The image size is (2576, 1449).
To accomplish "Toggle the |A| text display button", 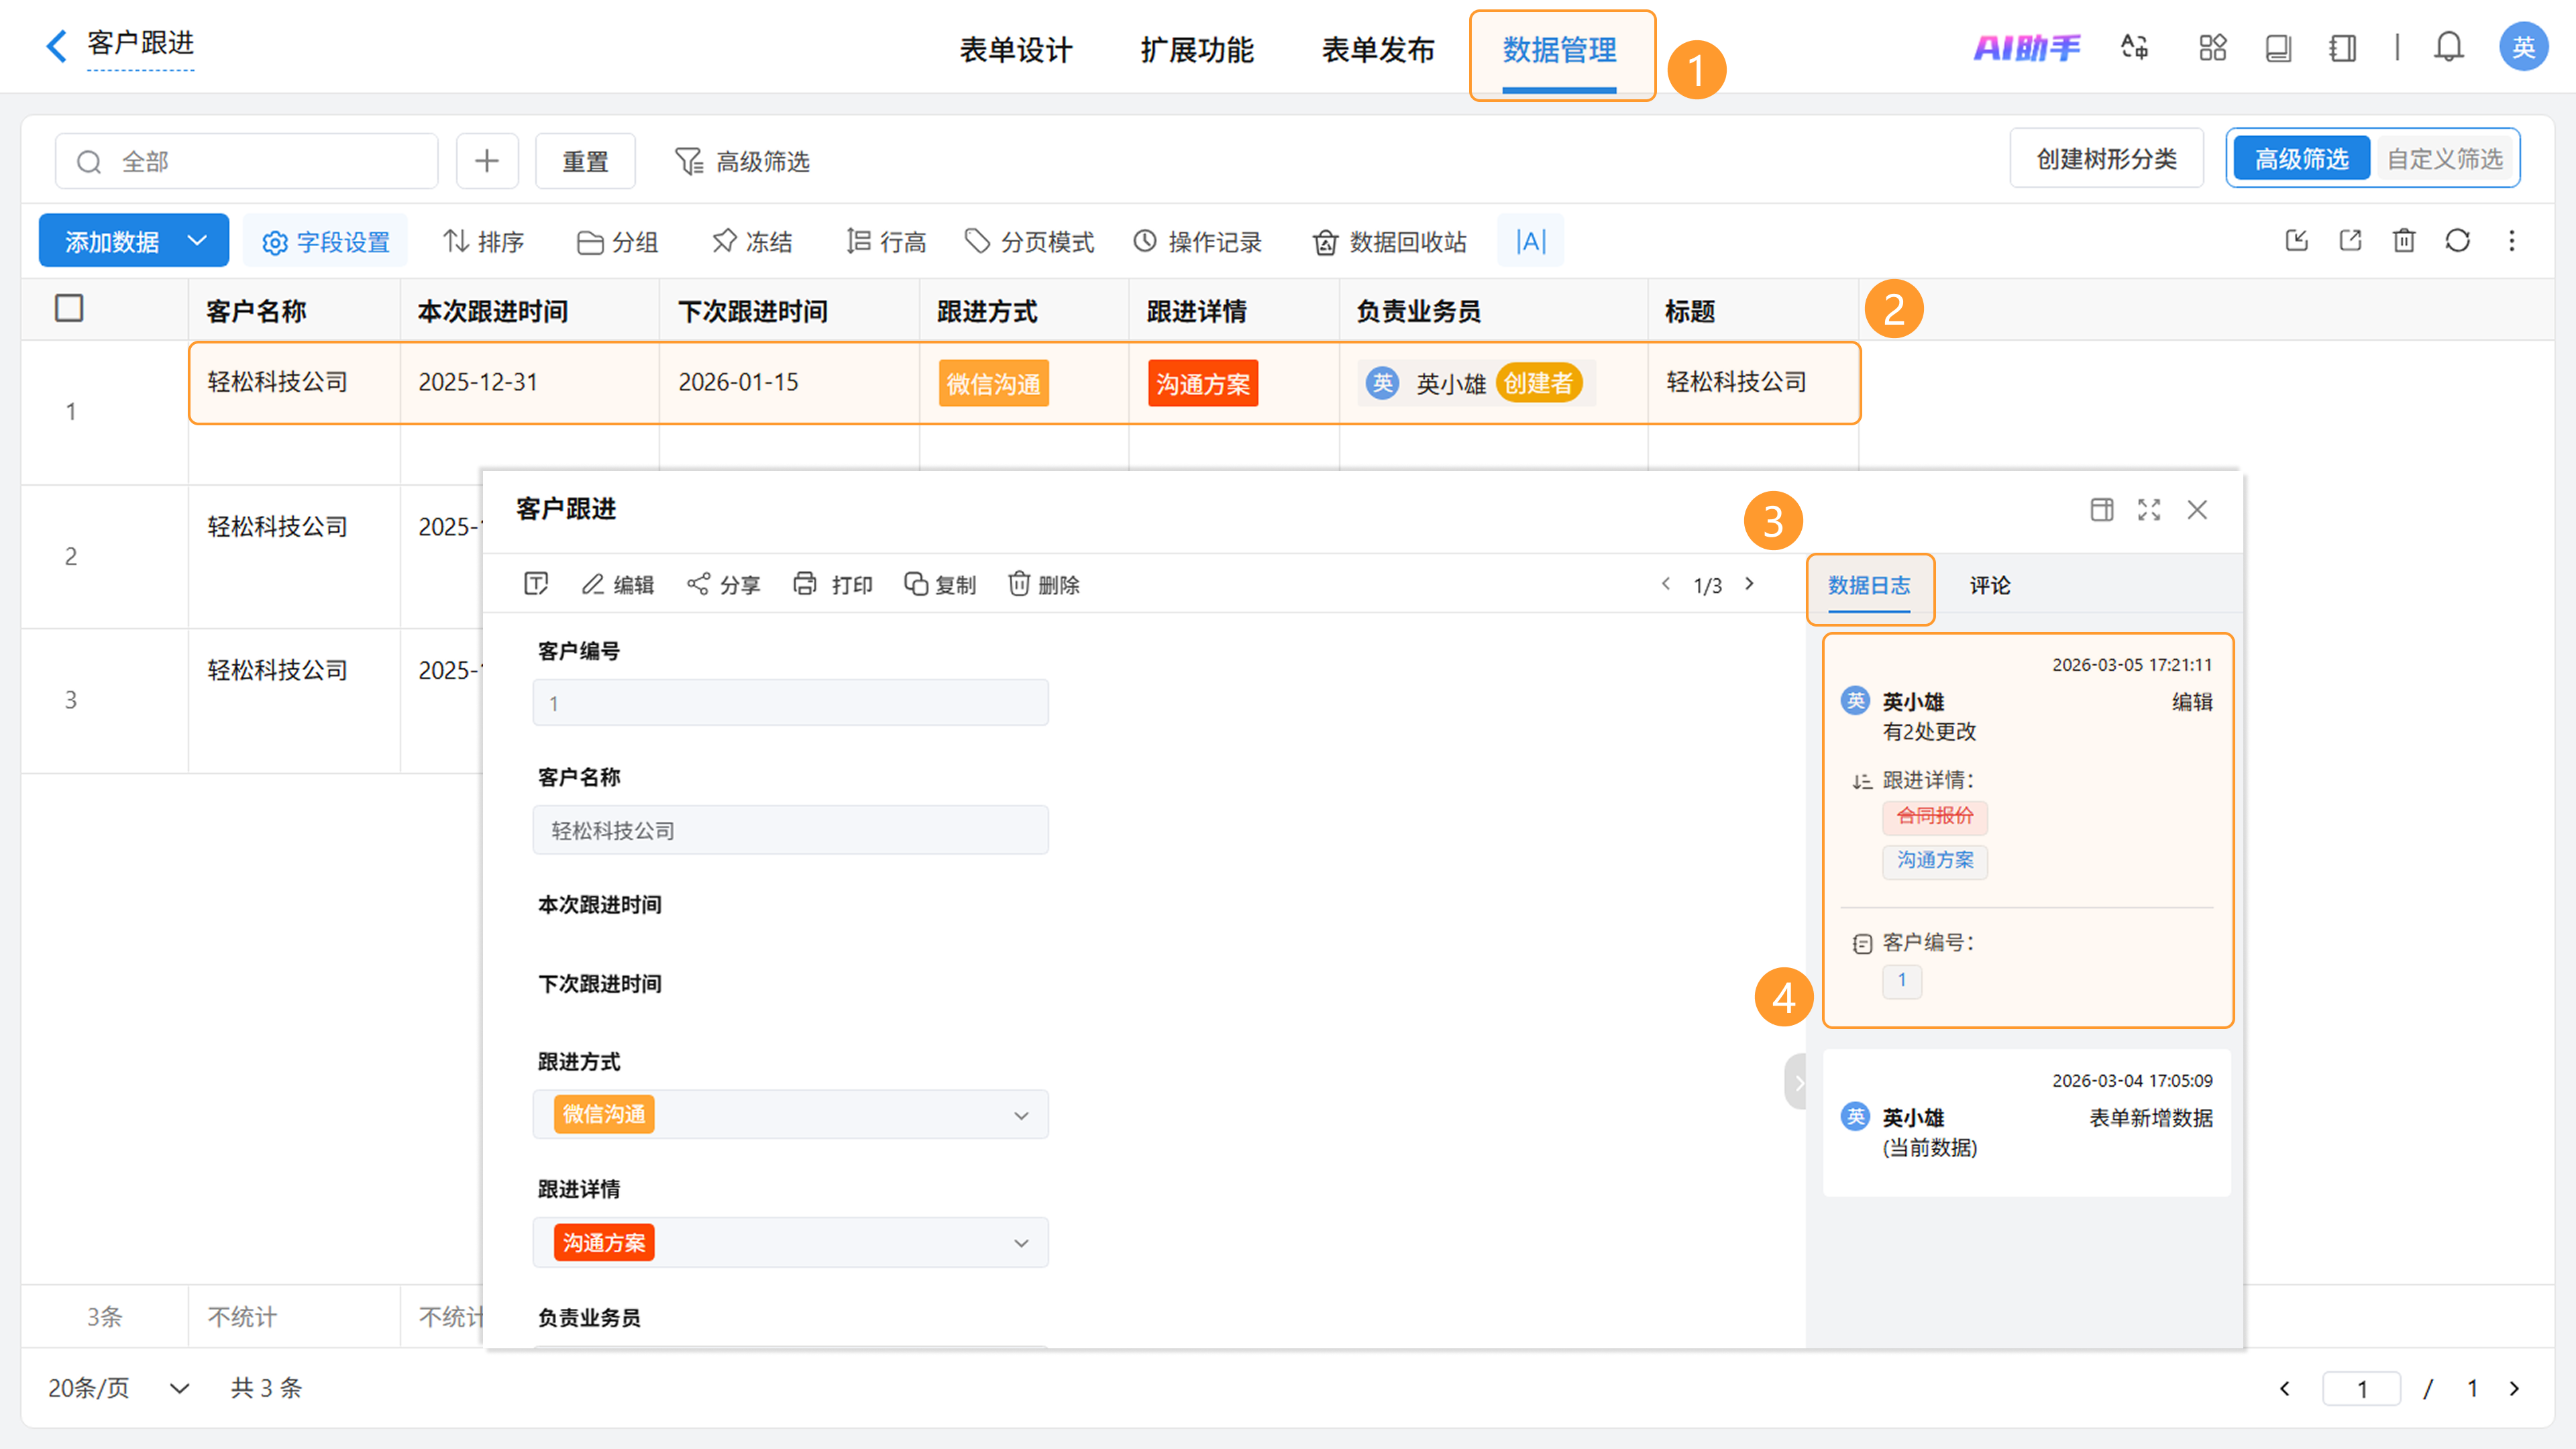I will pyautogui.click(x=1530, y=241).
